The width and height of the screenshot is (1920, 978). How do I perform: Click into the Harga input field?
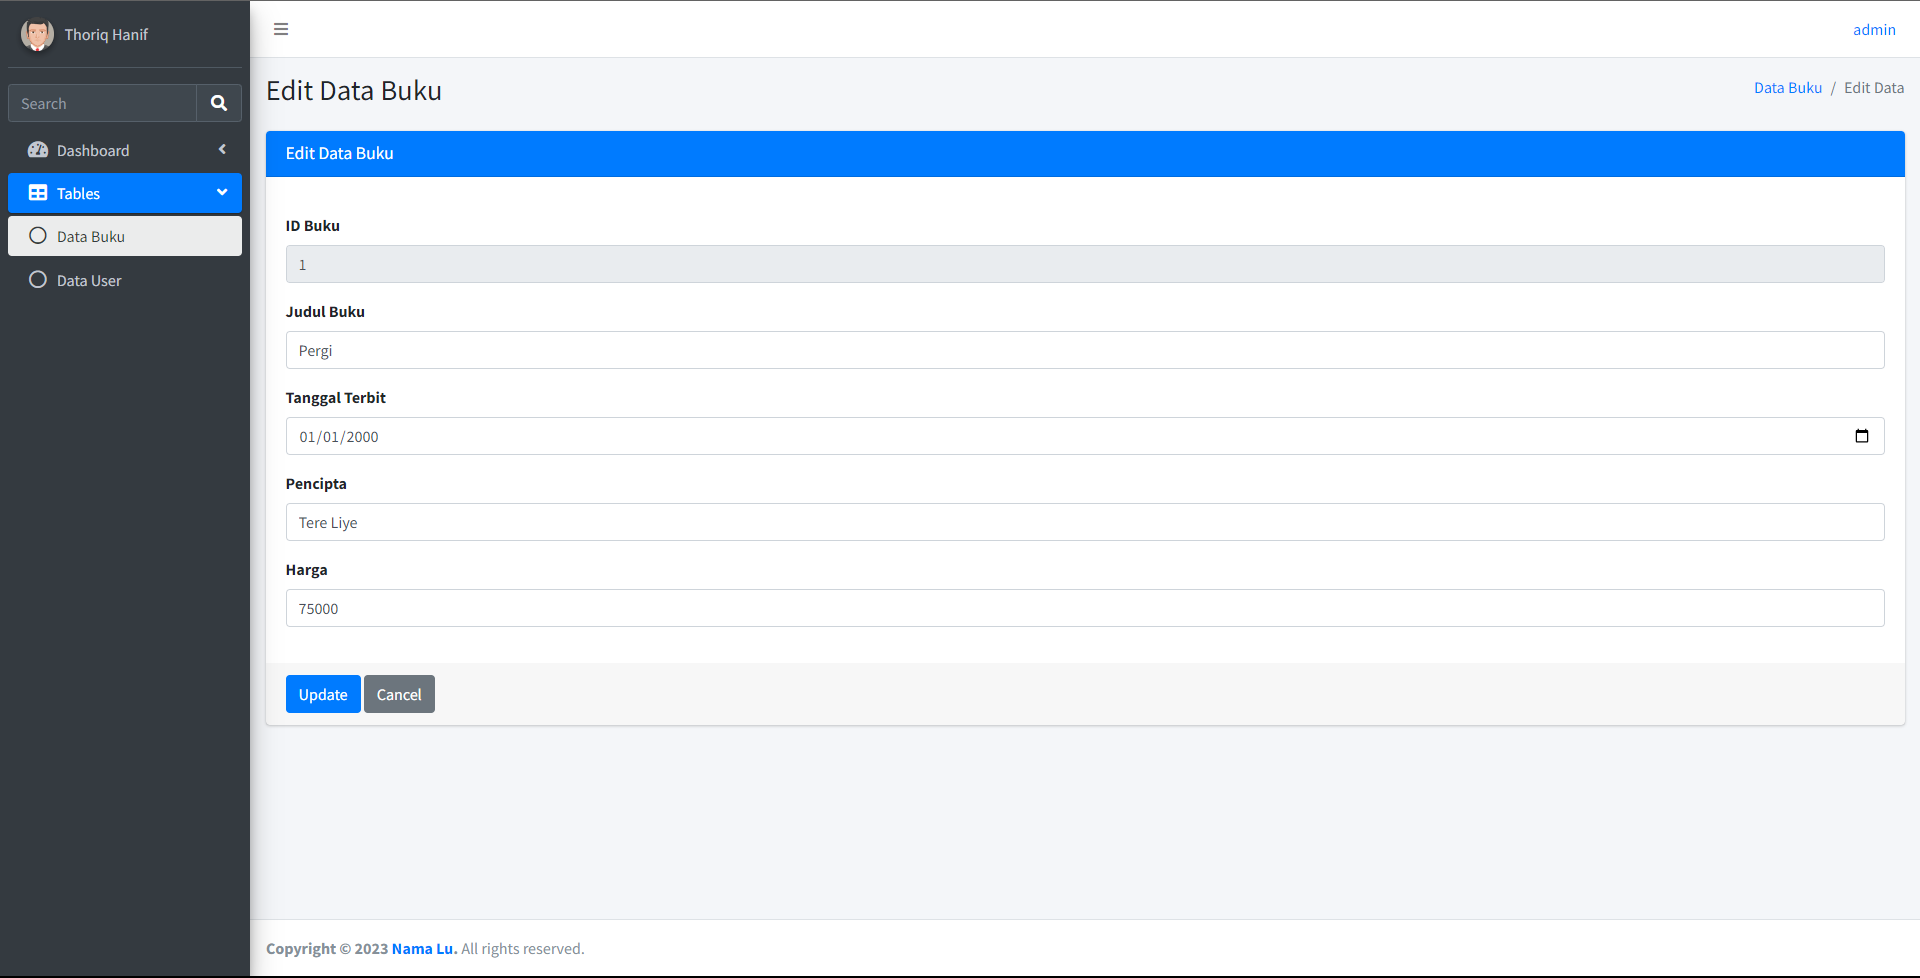[x=1084, y=609]
